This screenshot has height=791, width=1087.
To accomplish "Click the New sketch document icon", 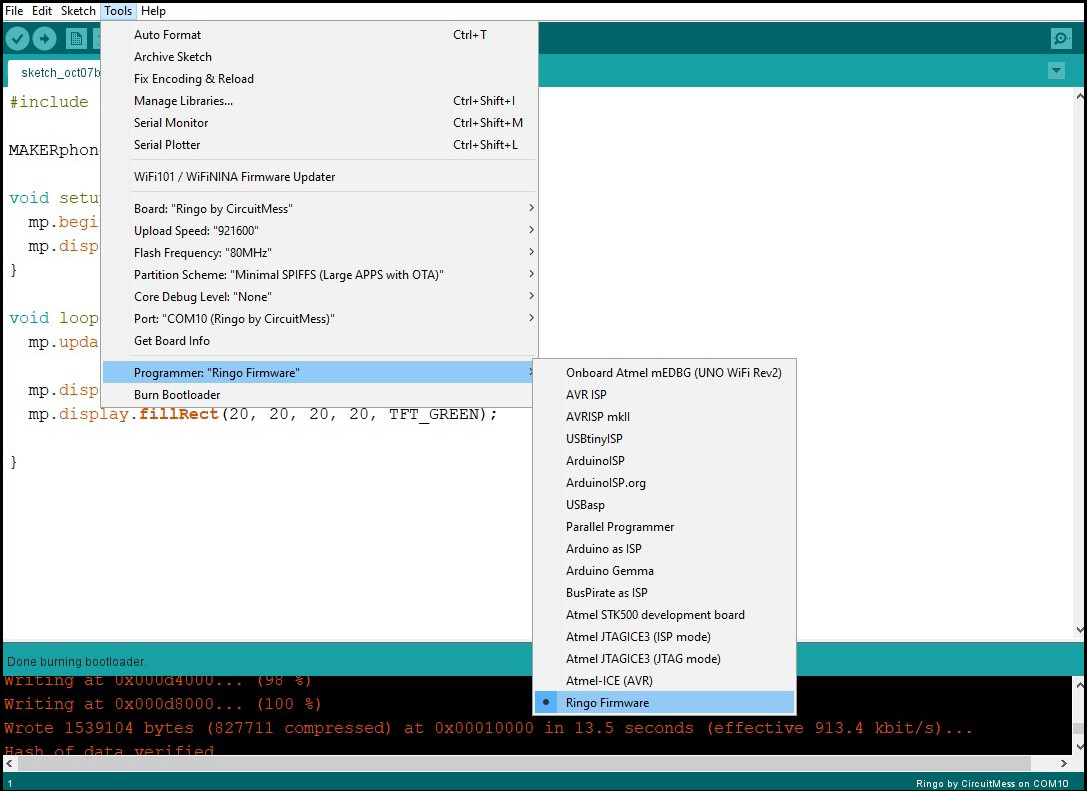I will [x=76, y=39].
